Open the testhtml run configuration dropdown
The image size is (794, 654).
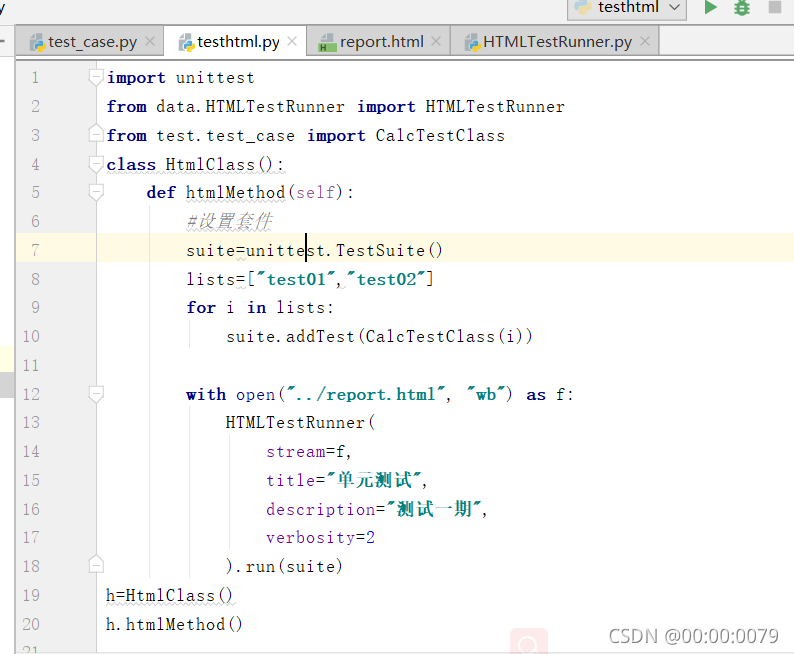(627, 8)
